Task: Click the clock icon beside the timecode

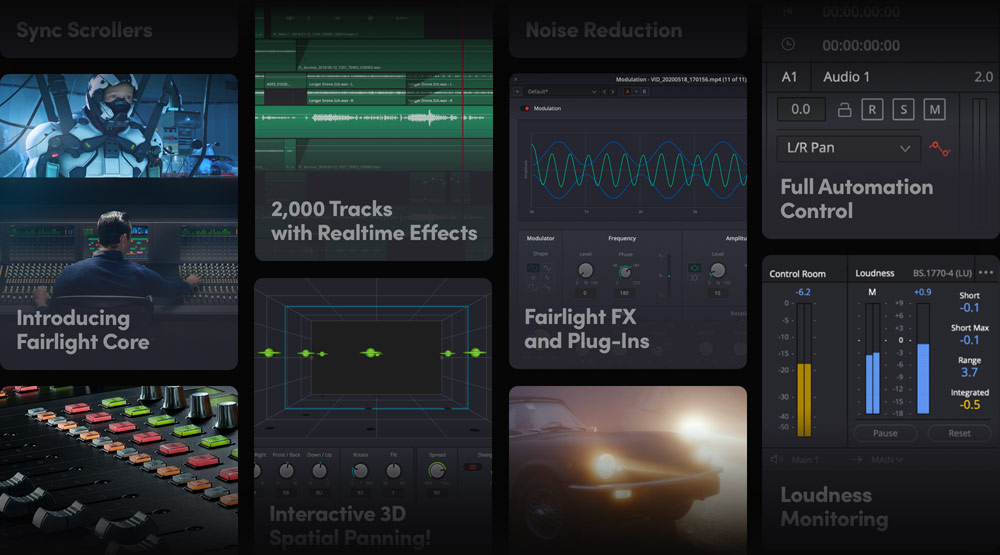Action: [787, 45]
